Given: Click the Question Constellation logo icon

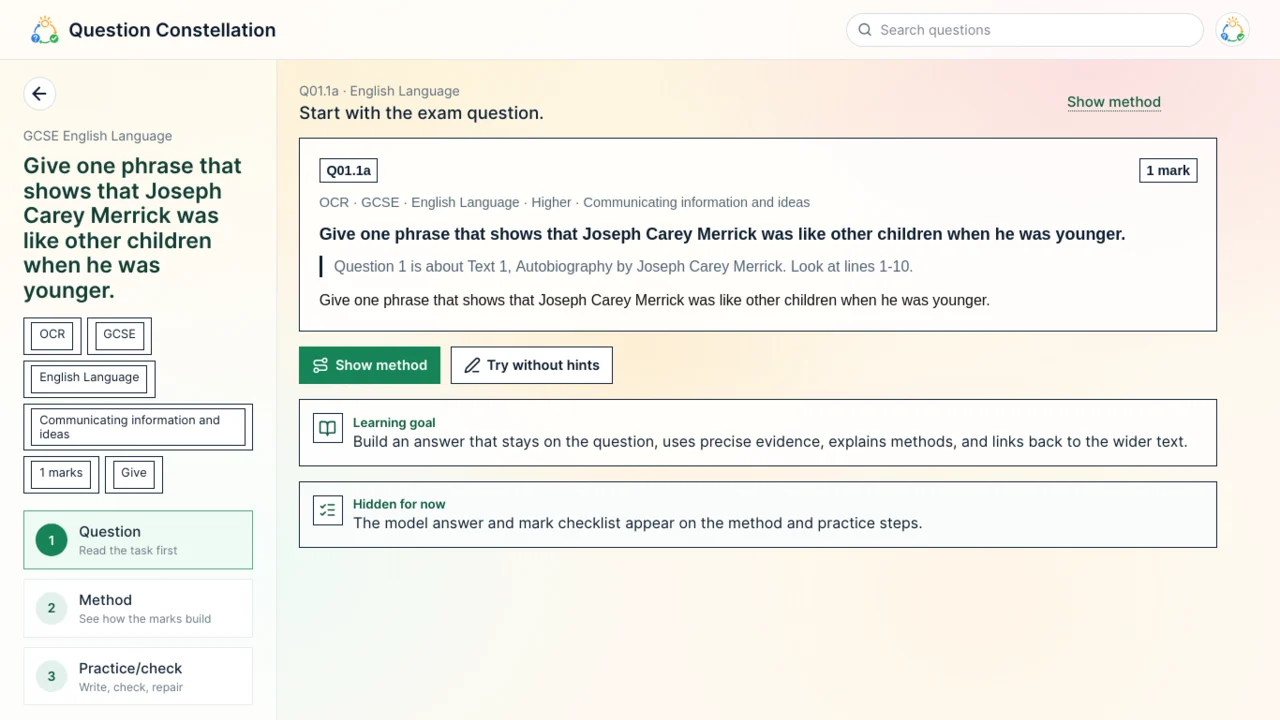Looking at the screenshot, I should pyautogui.click(x=45, y=30).
